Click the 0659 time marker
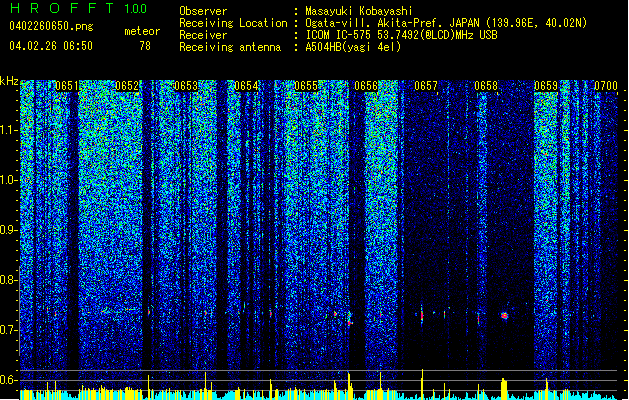Image resolution: width=629 pixels, height=400 pixels. point(546,86)
